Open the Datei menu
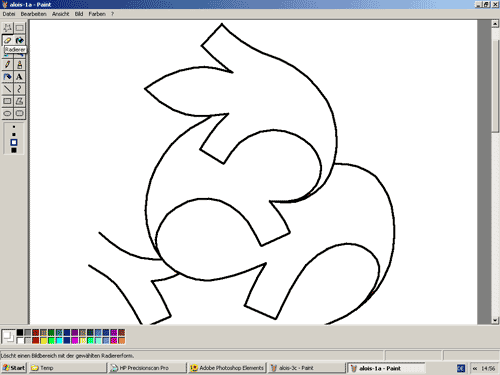Image resolution: width=500 pixels, height=375 pixels. pos(9,14)
